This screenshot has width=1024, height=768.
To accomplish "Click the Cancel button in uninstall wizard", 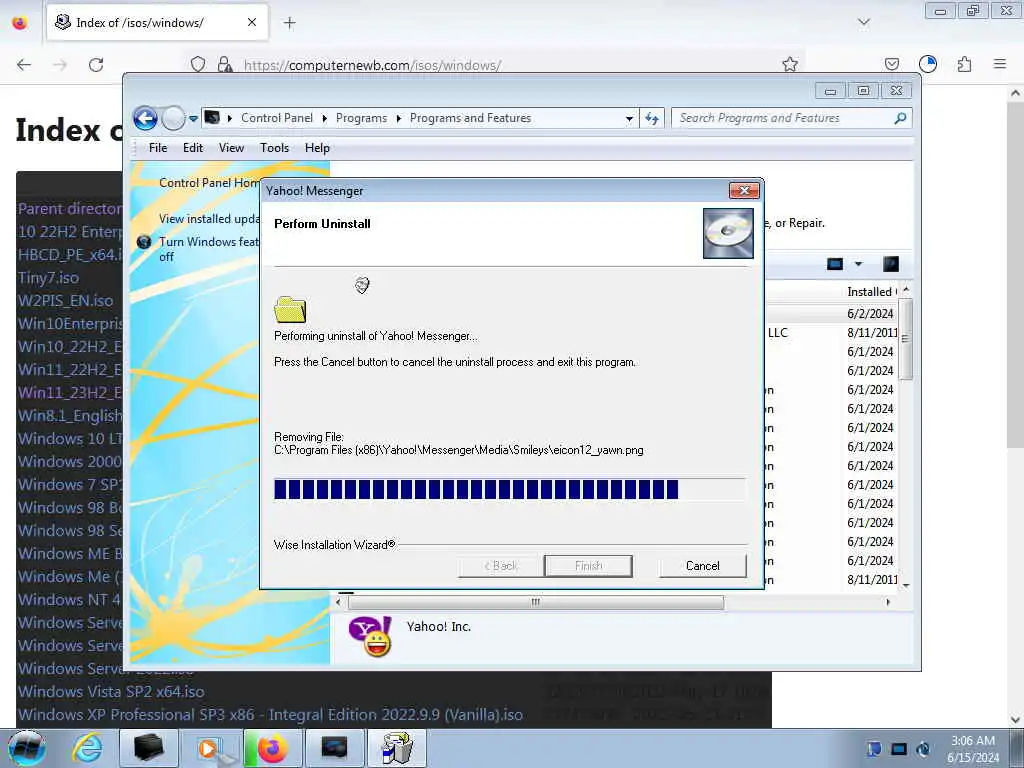I will (703, 566).
